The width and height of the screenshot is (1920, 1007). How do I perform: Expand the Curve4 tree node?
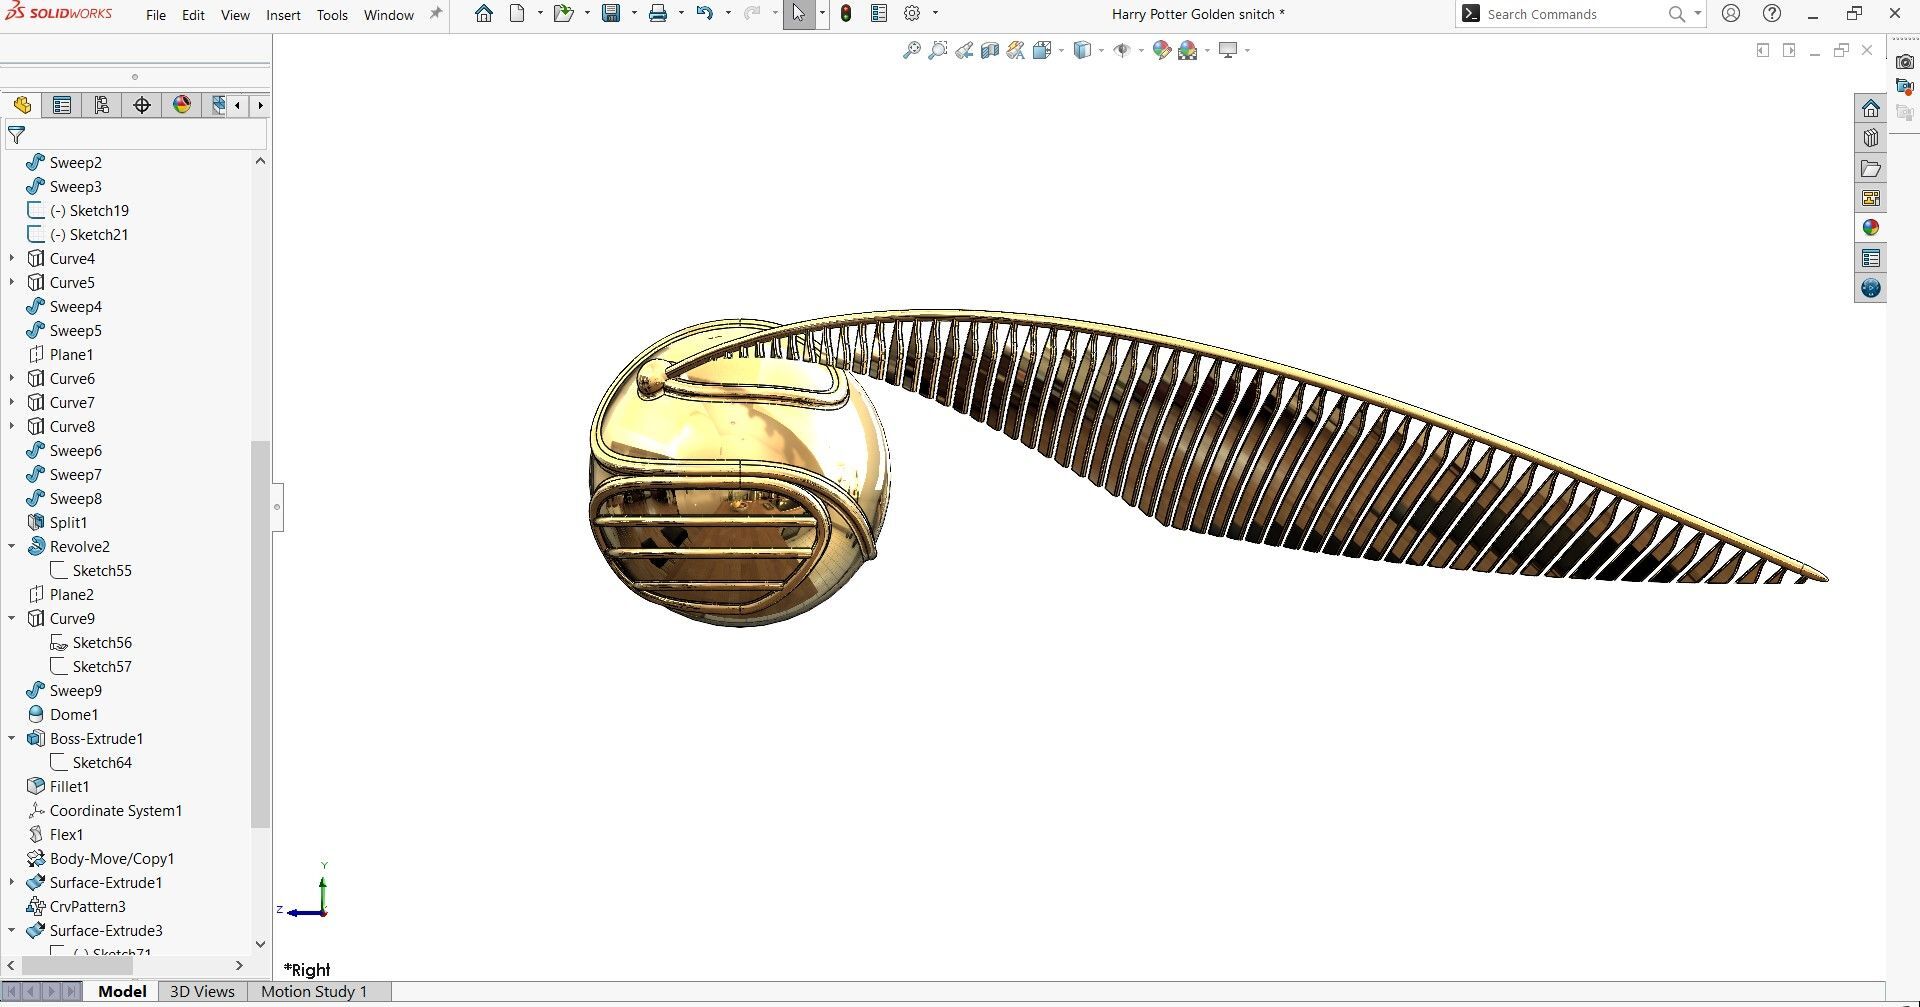pos(12,258)
